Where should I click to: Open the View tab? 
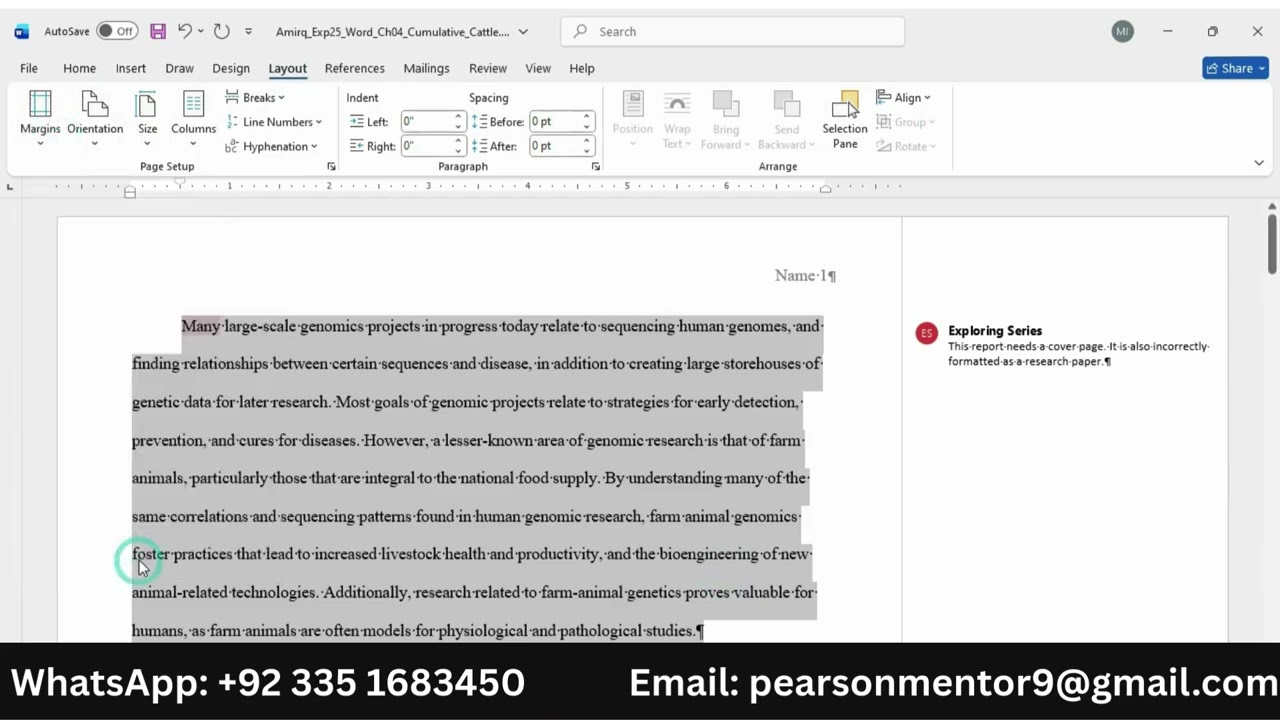[538, 68]
